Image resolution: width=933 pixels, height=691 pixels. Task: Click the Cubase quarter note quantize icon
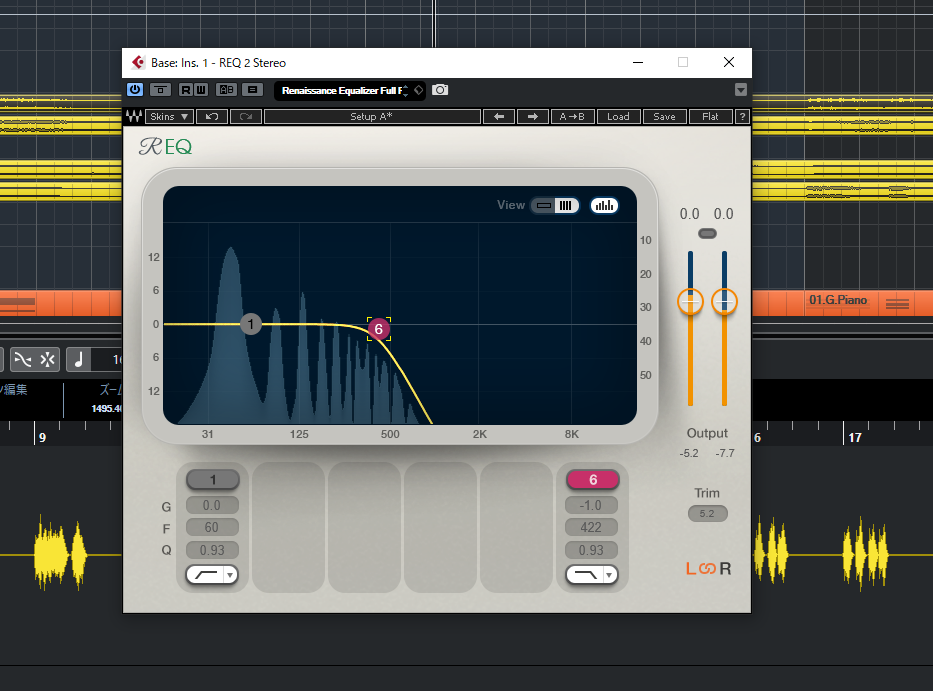(x=79, y=359)
